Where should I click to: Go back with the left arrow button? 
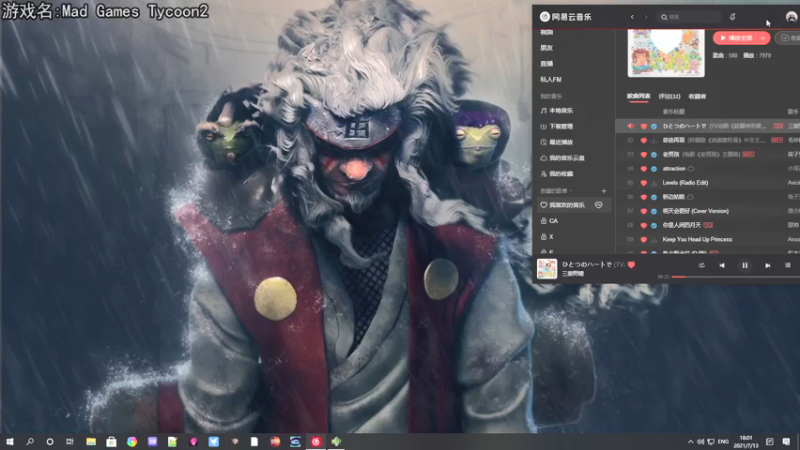pyautogui.click(x=632, y=17)
